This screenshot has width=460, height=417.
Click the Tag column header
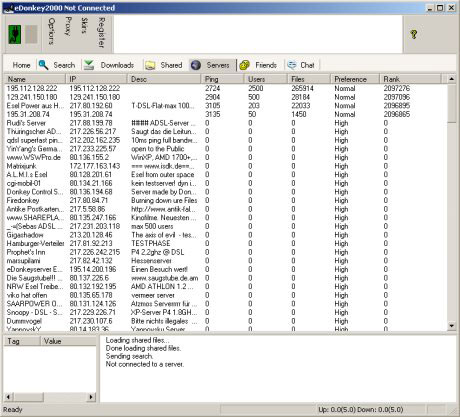pos(21,341)
